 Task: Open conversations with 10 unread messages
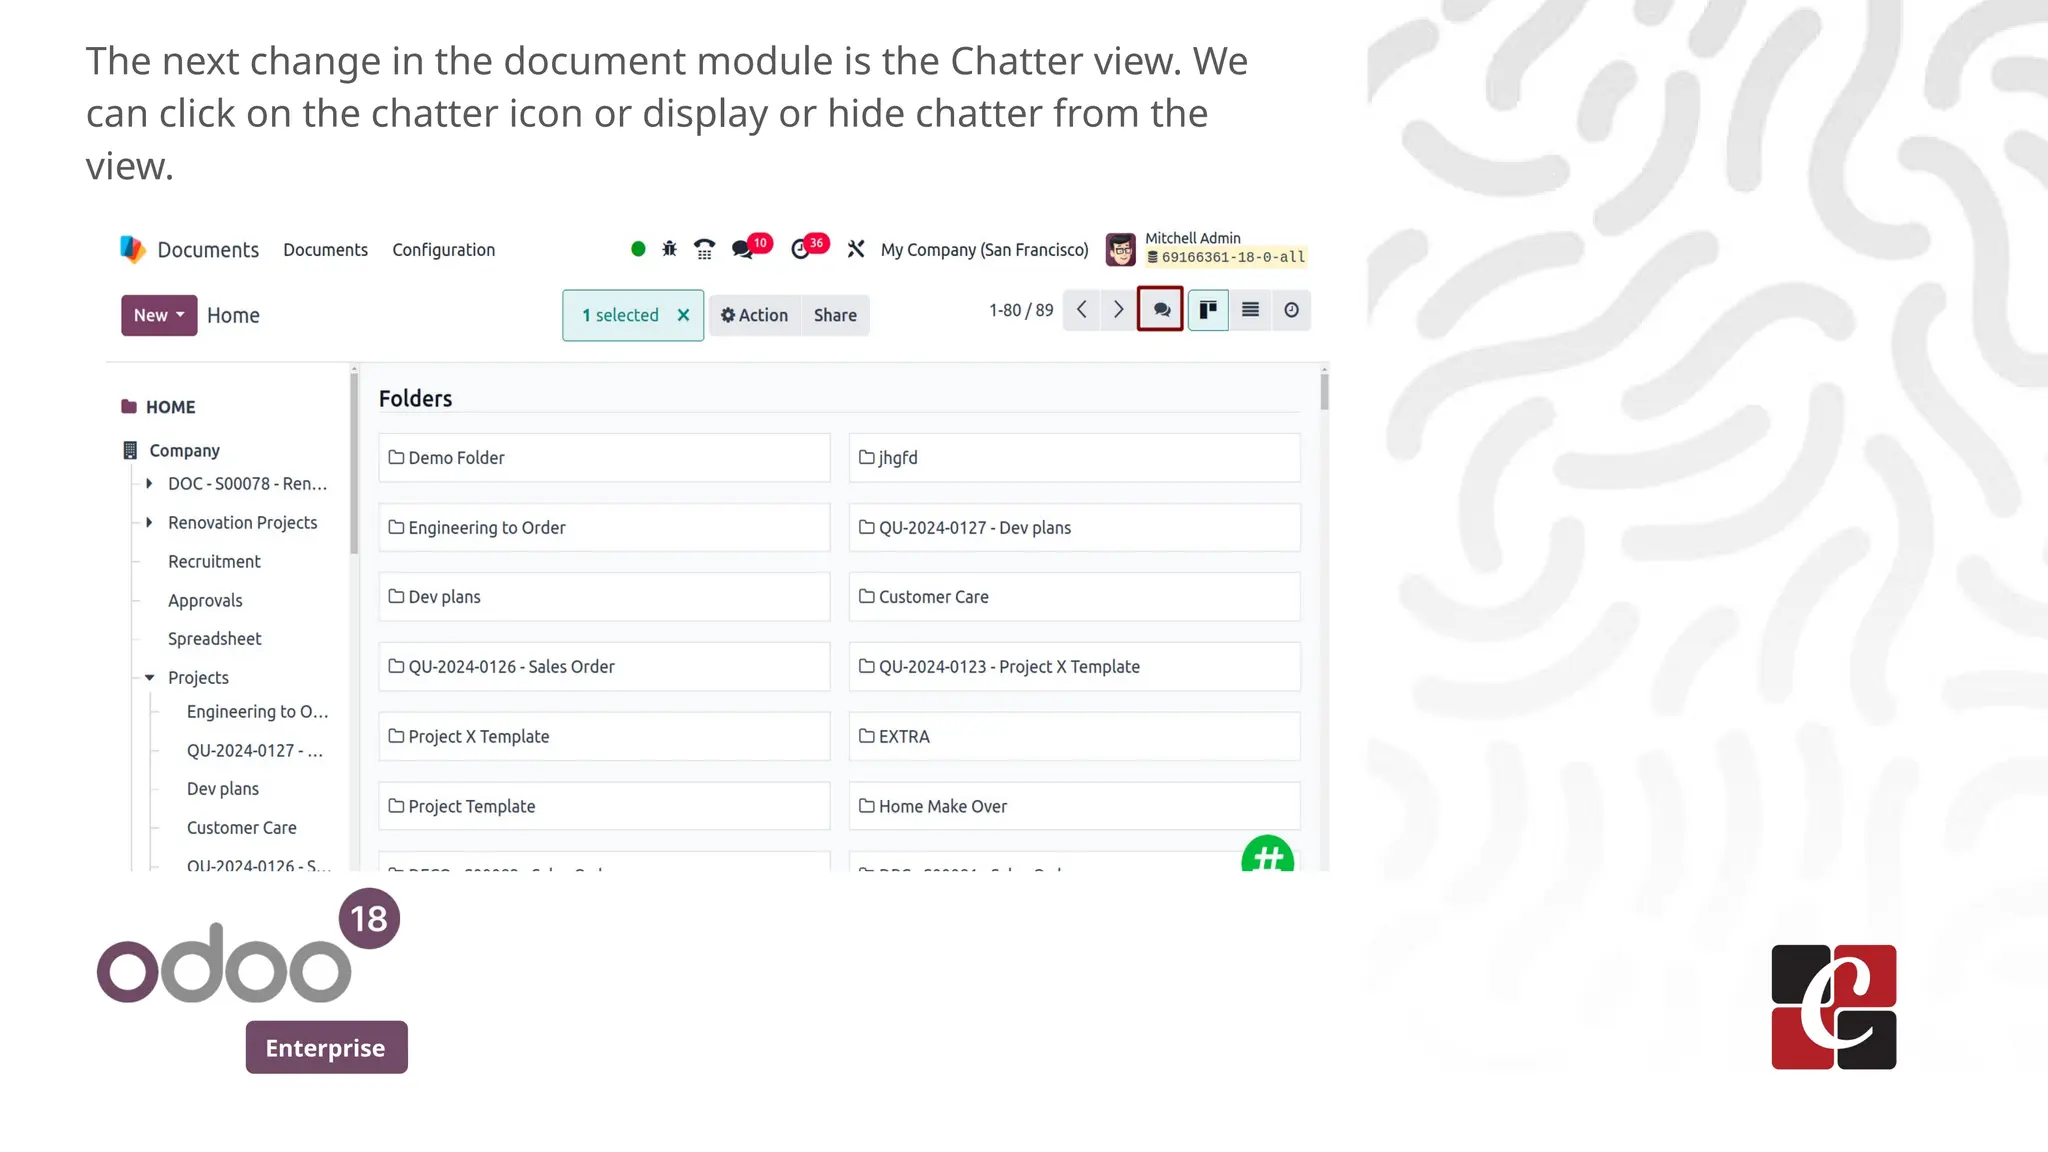point(743,249)
